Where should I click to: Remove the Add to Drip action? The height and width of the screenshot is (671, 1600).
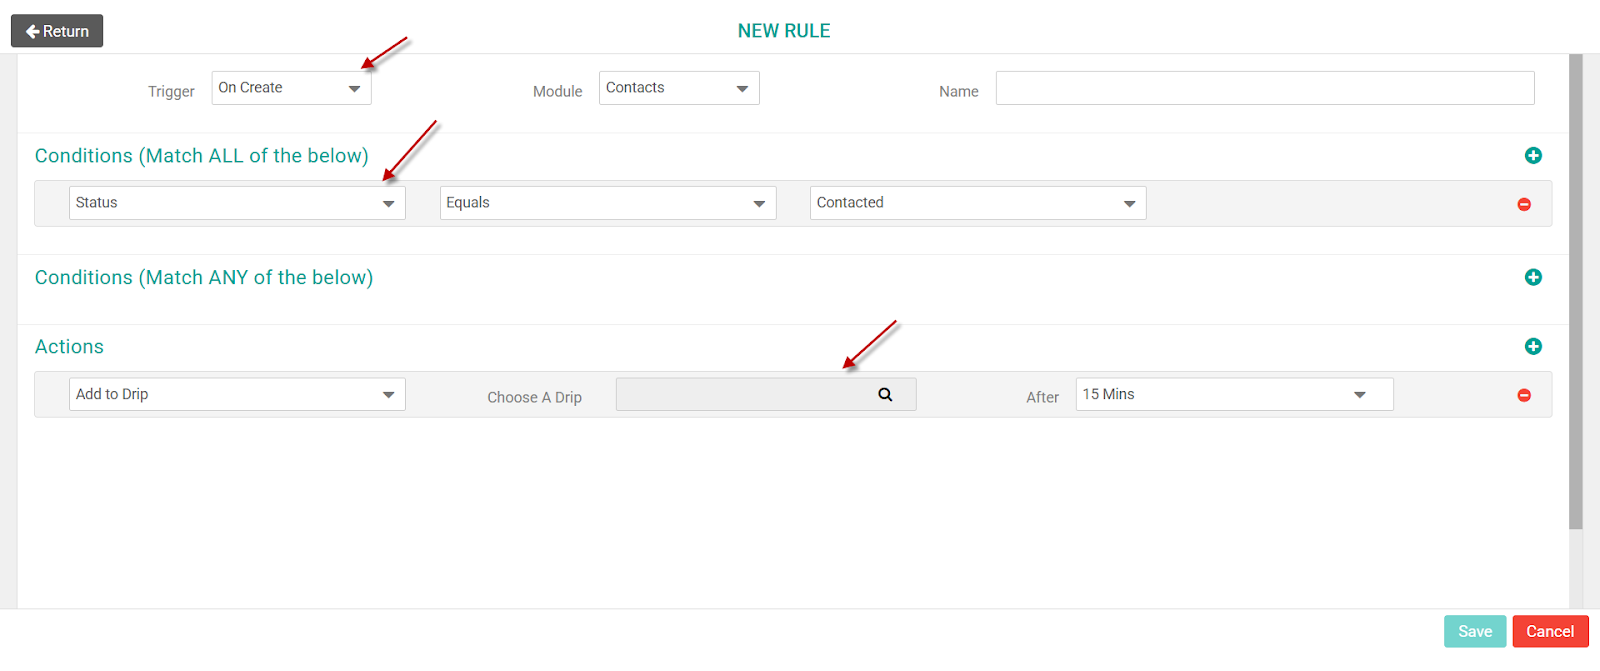[x=1524, y=395]
